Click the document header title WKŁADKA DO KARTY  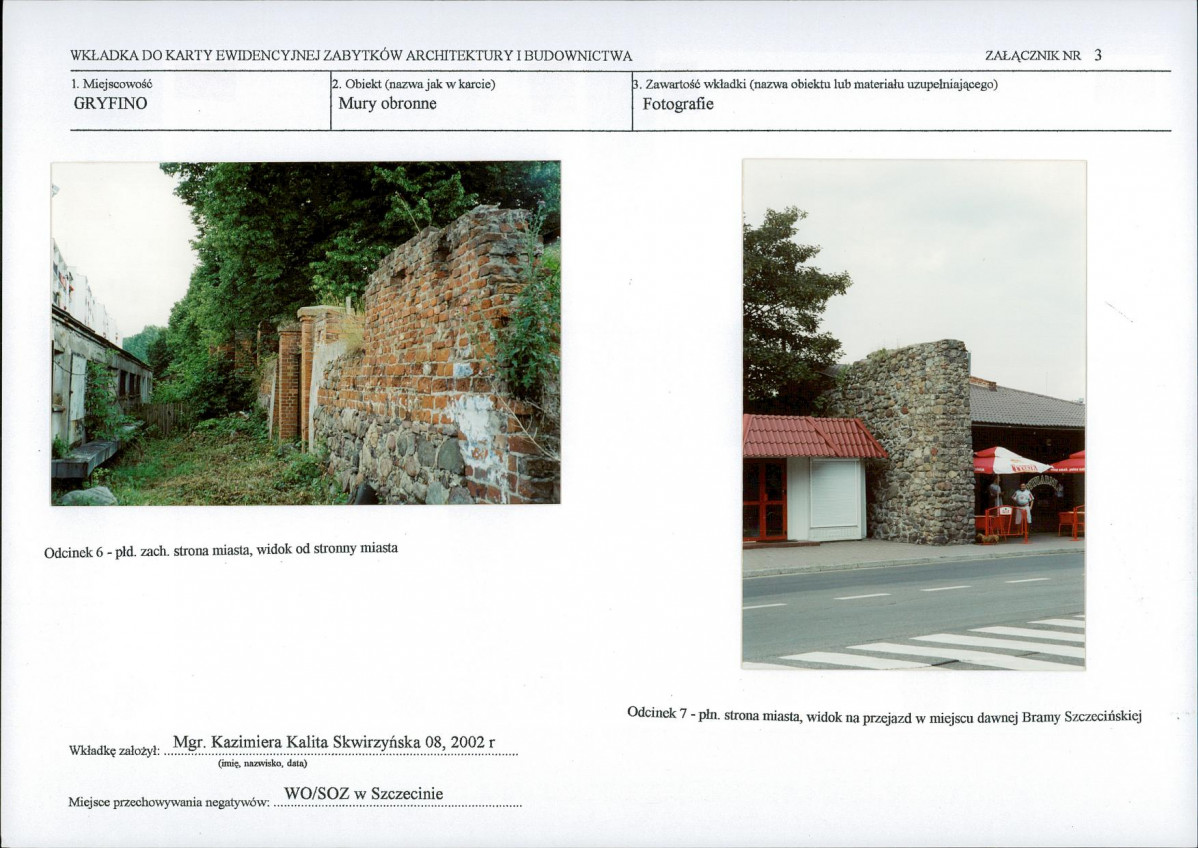point(351,56)
